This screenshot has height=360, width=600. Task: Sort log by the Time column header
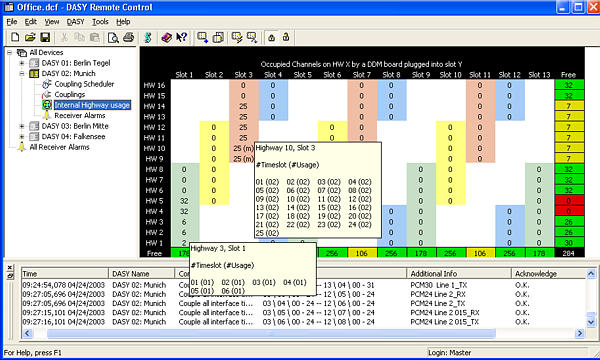point(65,274)
